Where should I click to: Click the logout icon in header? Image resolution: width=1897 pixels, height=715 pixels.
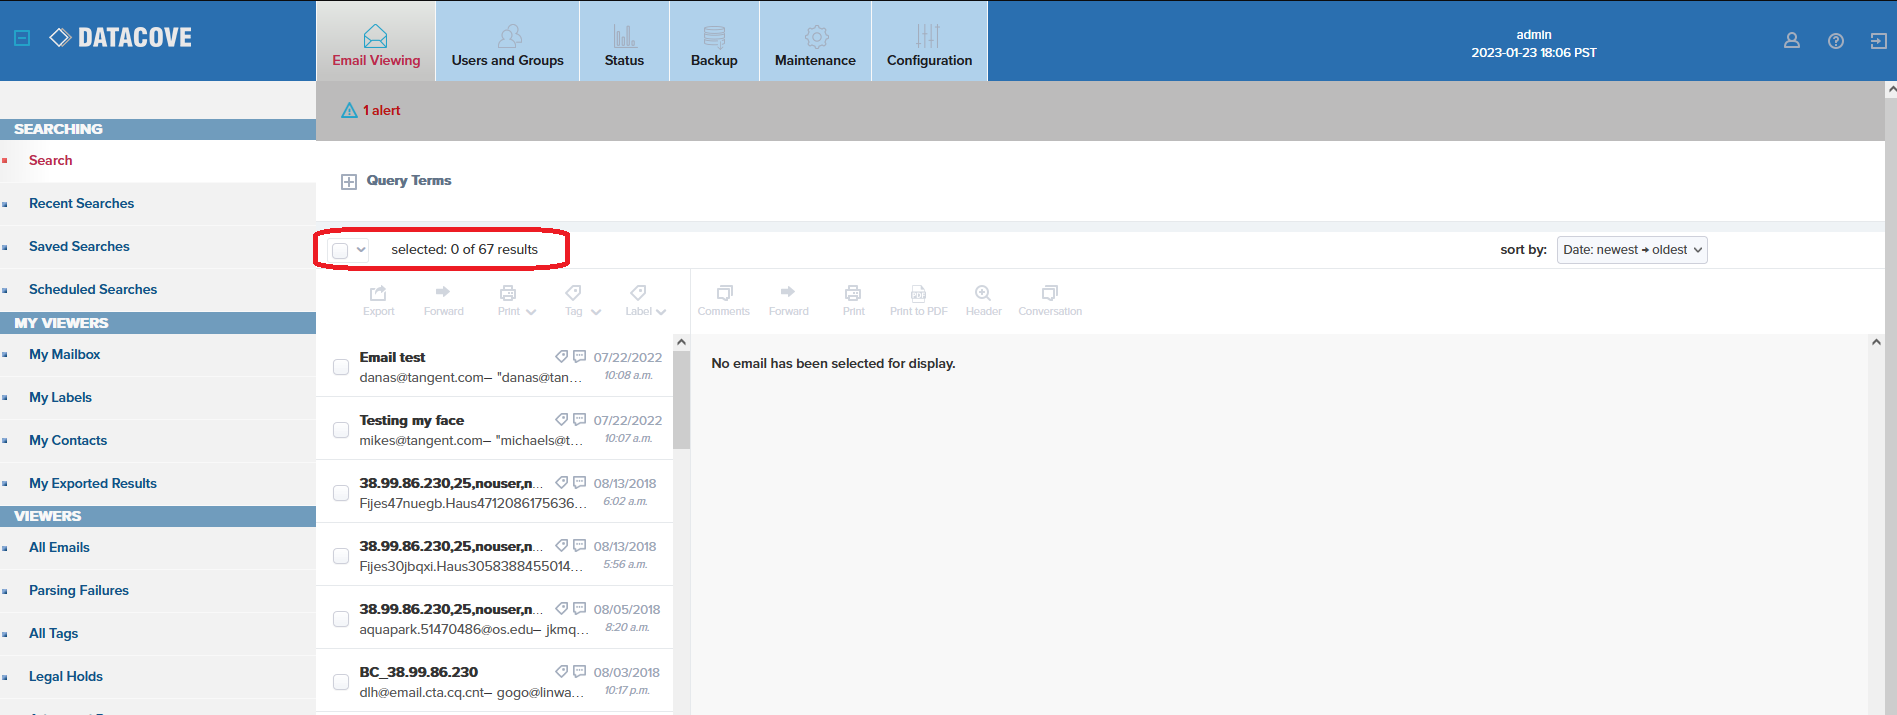click(1878, 41)
